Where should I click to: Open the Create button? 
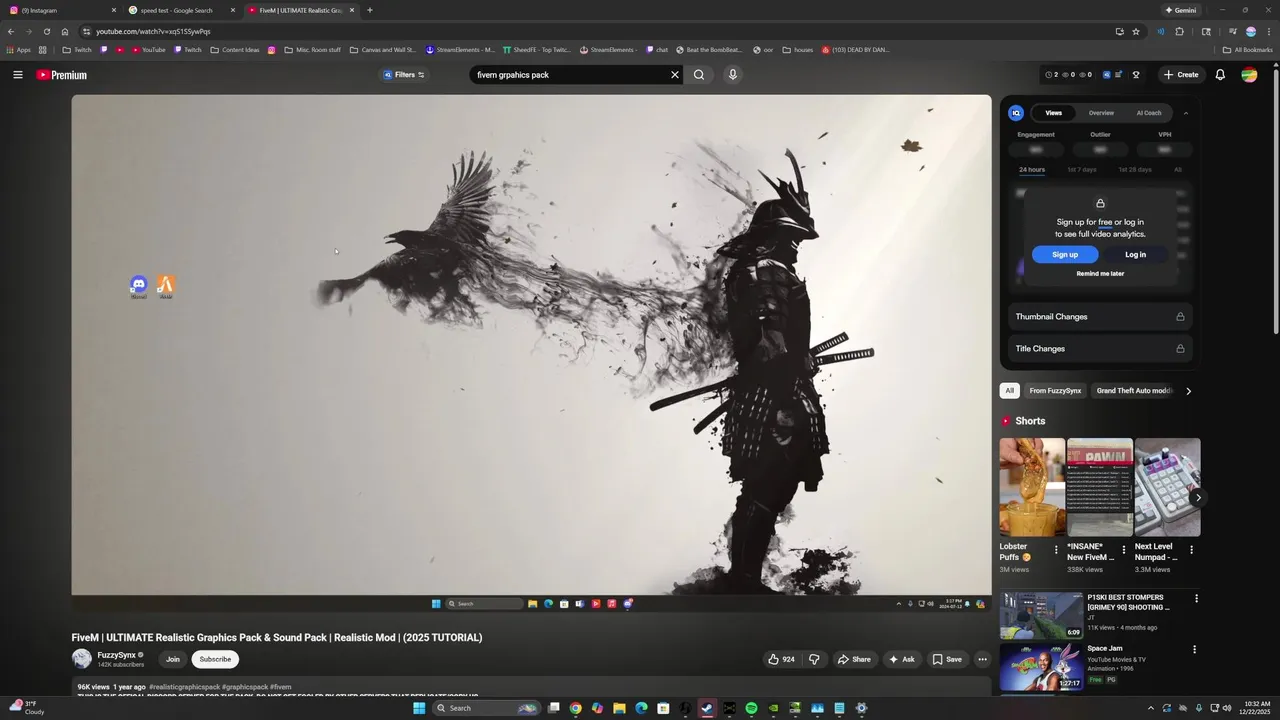1181,75
